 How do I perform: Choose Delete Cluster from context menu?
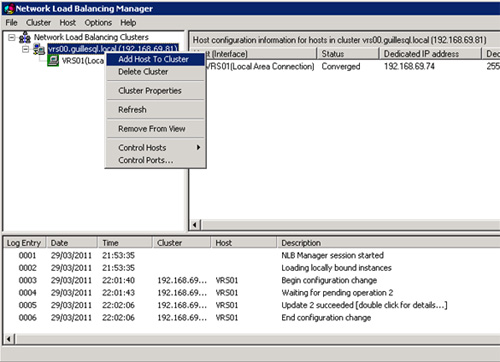tap(155, 72)
